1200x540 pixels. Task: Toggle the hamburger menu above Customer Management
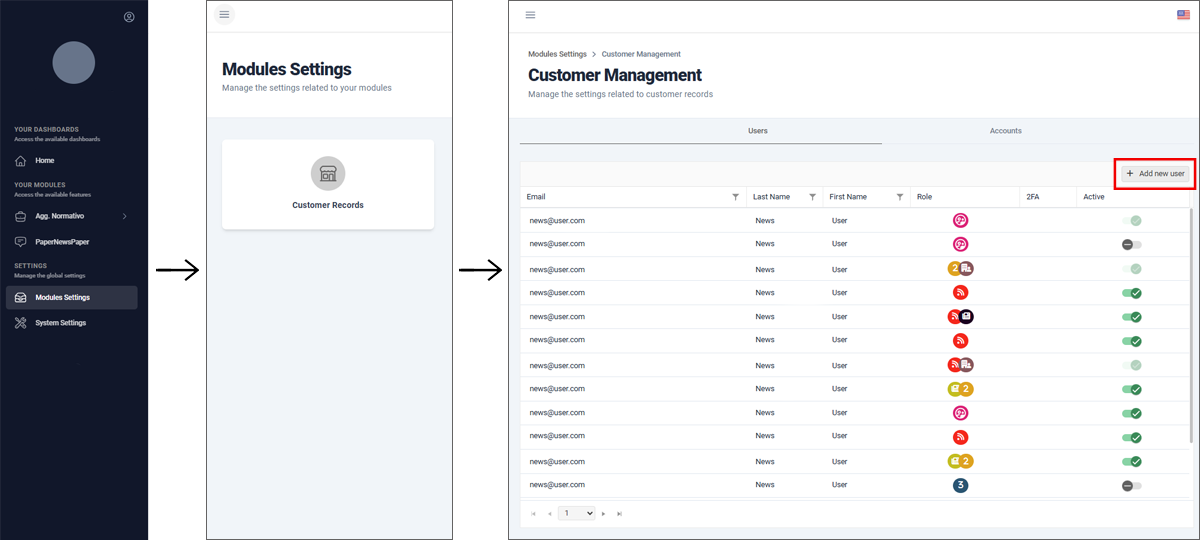[x=530, y=15]
